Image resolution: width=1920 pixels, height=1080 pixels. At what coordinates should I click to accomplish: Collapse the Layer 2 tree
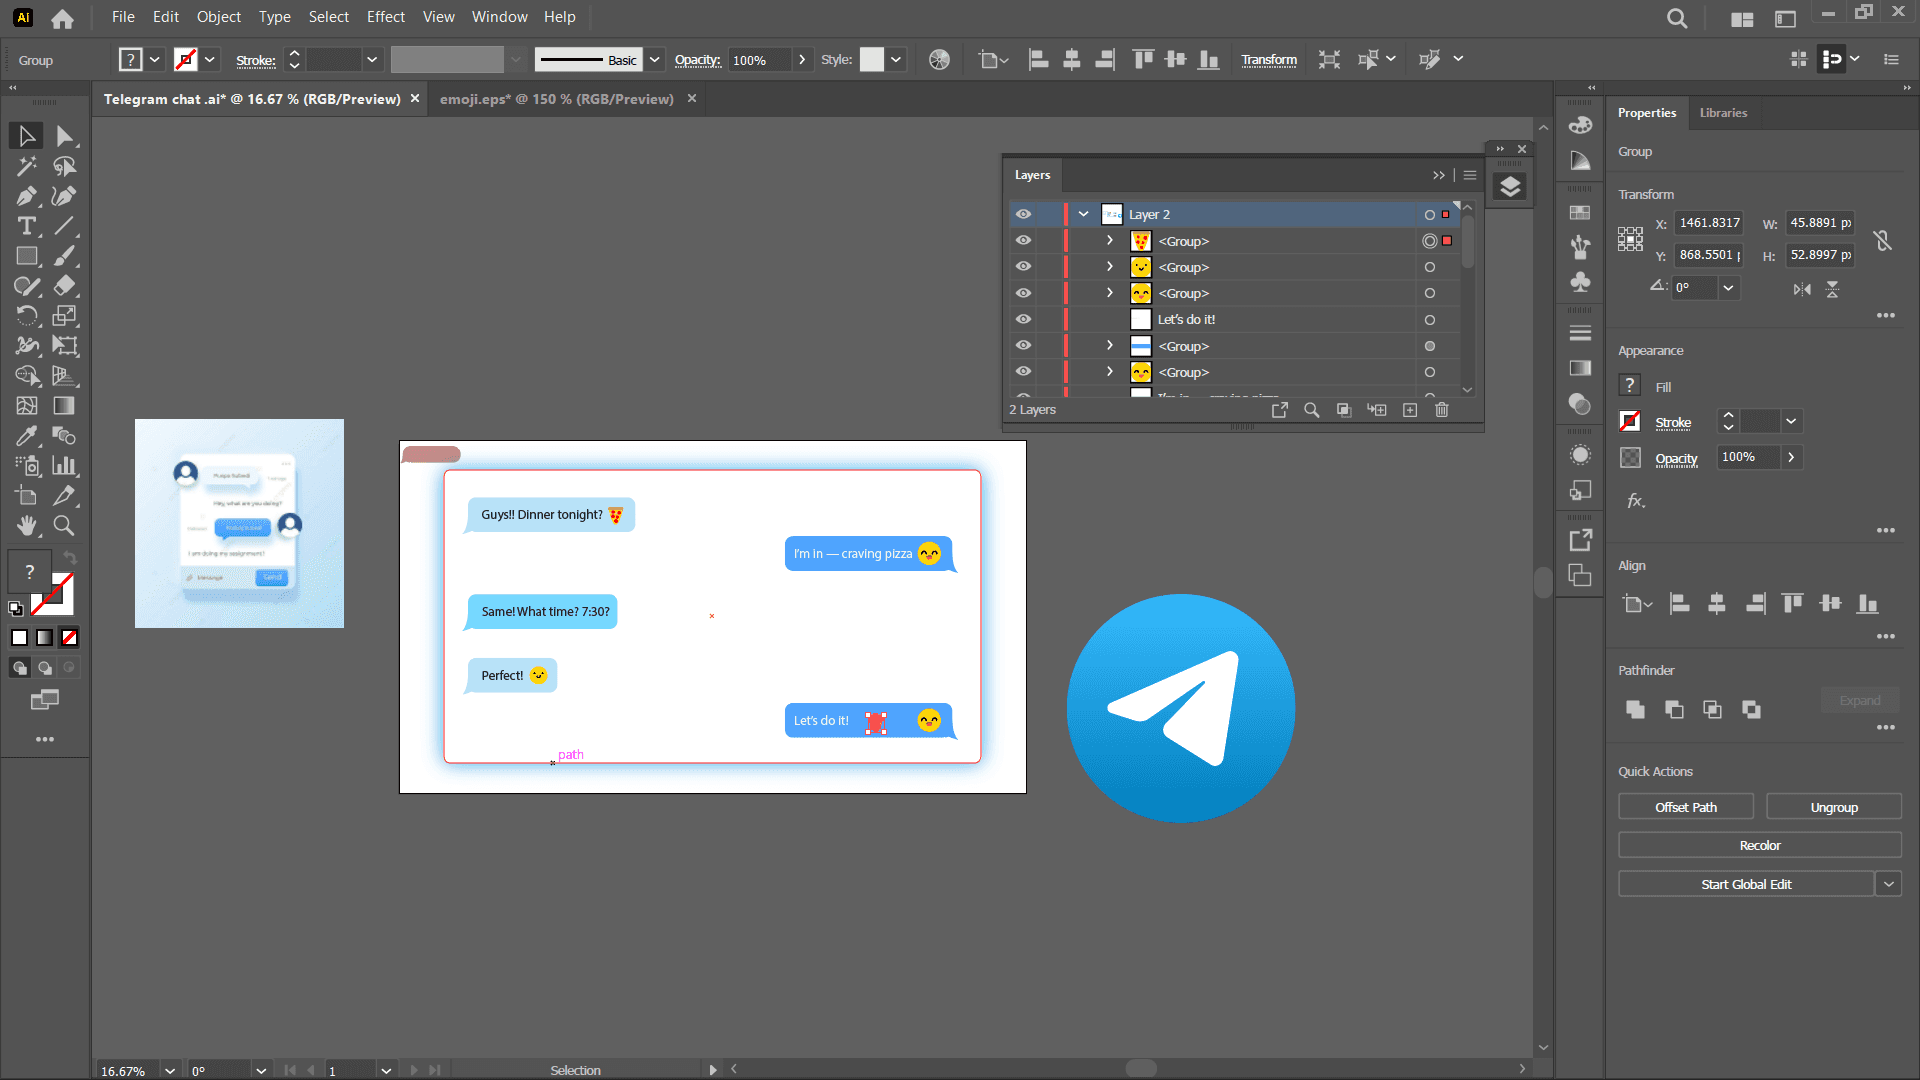1083,214
